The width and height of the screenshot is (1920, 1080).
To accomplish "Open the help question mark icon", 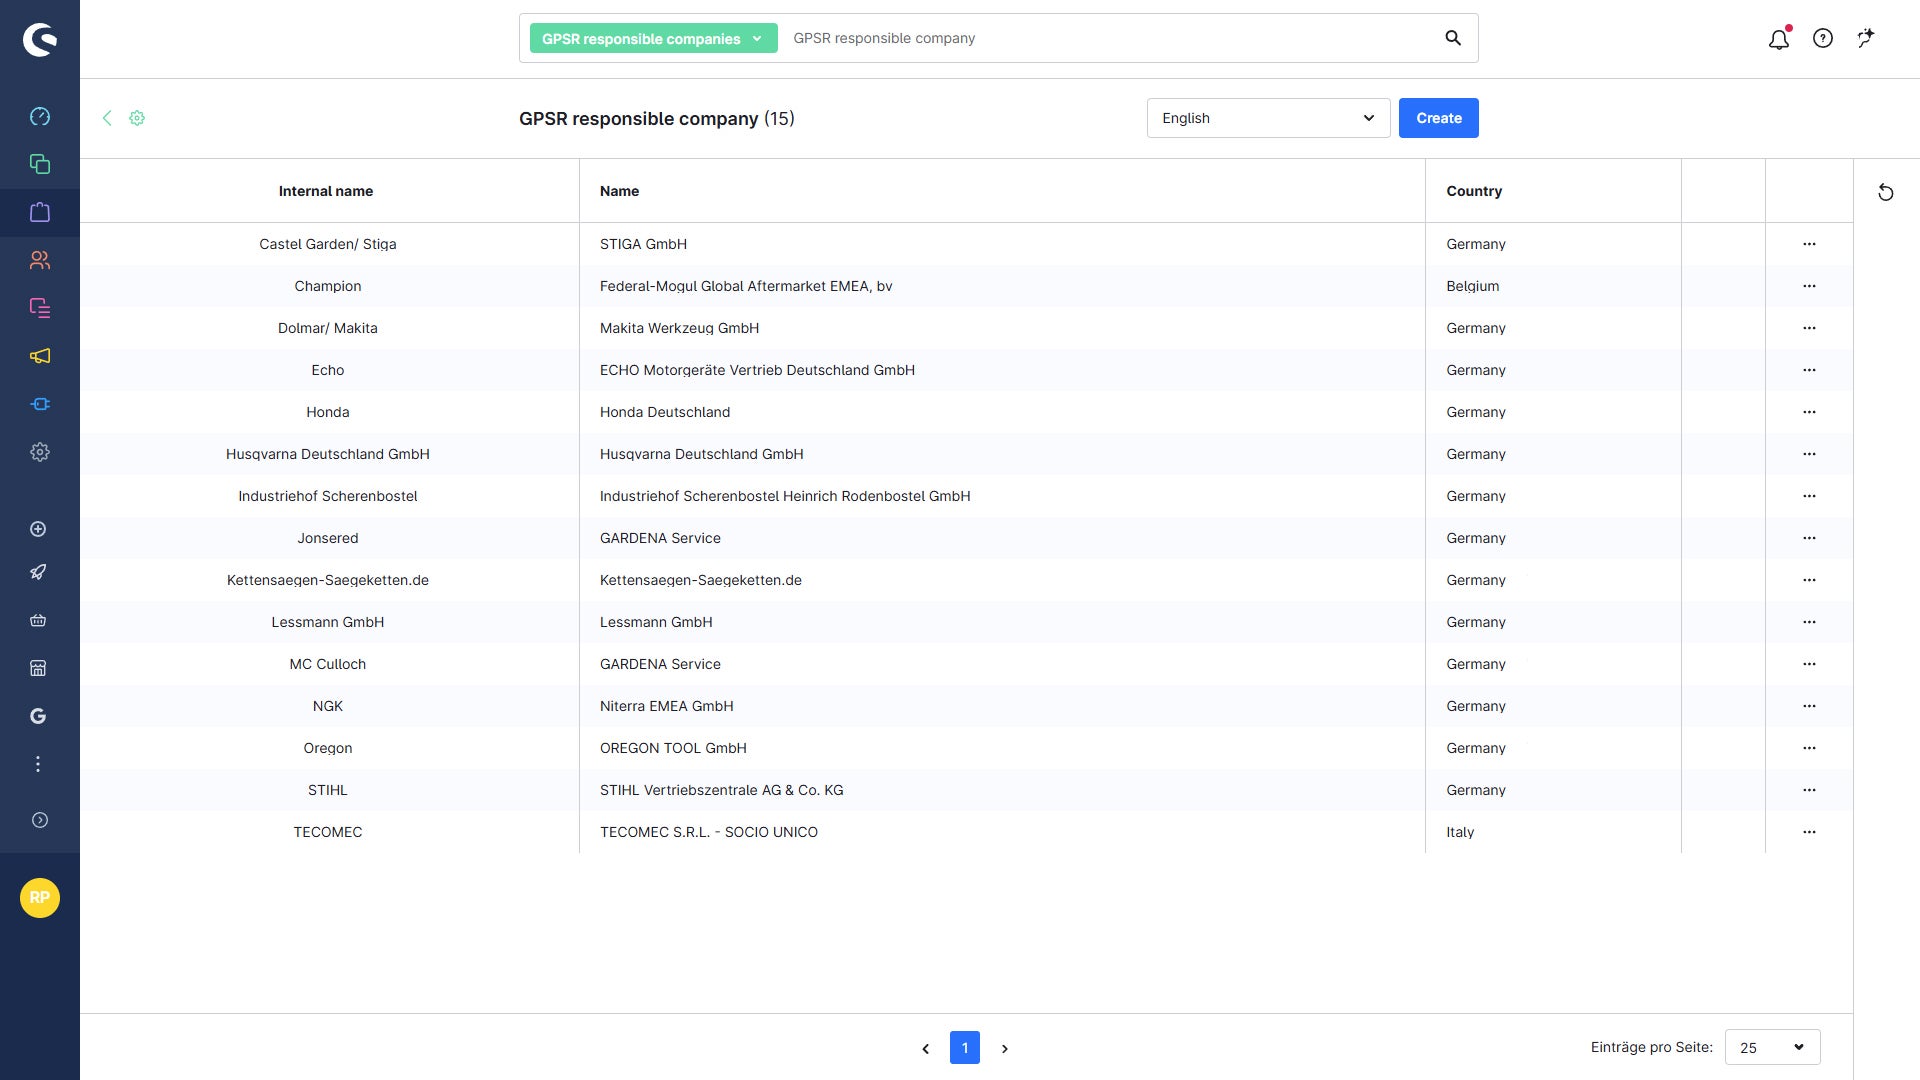I will click(x=1823, y=38).
